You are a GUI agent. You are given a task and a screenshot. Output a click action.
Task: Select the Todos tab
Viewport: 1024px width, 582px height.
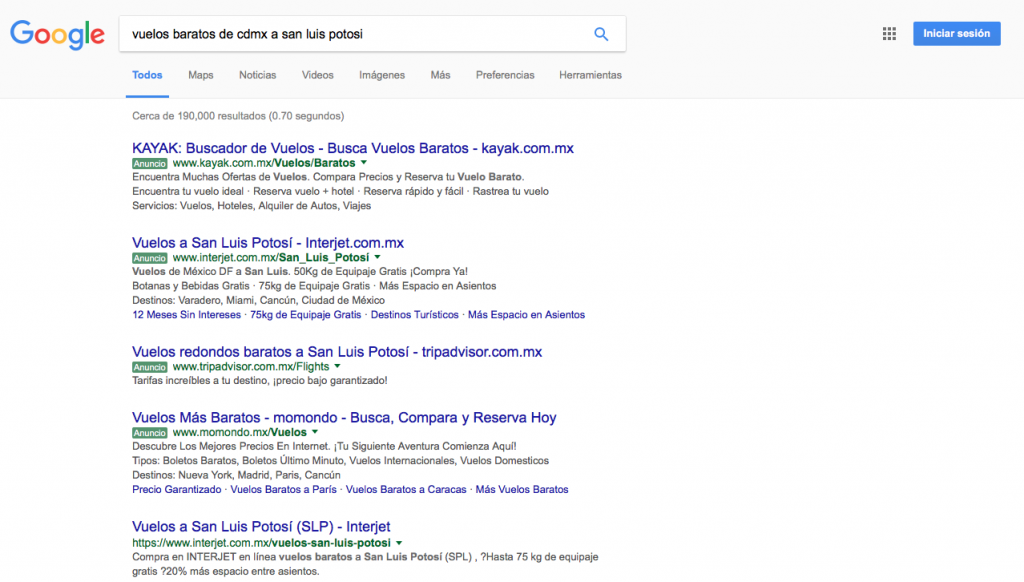point(147,75)
